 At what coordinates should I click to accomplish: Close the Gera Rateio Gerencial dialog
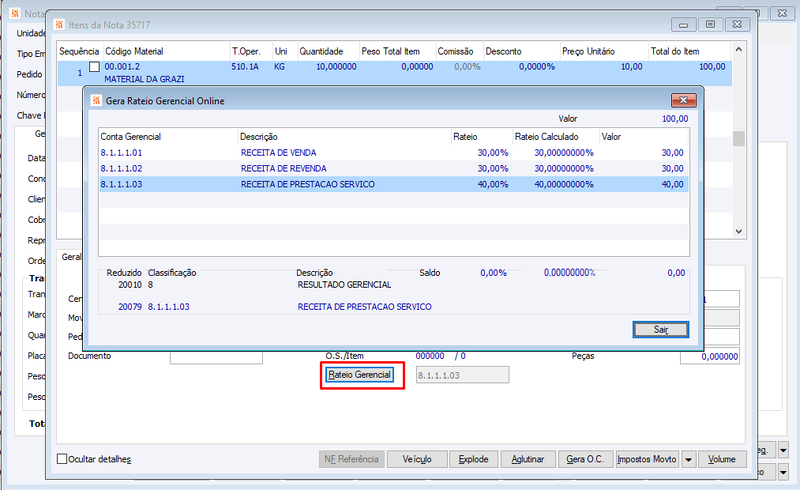[x=684, y=100]
